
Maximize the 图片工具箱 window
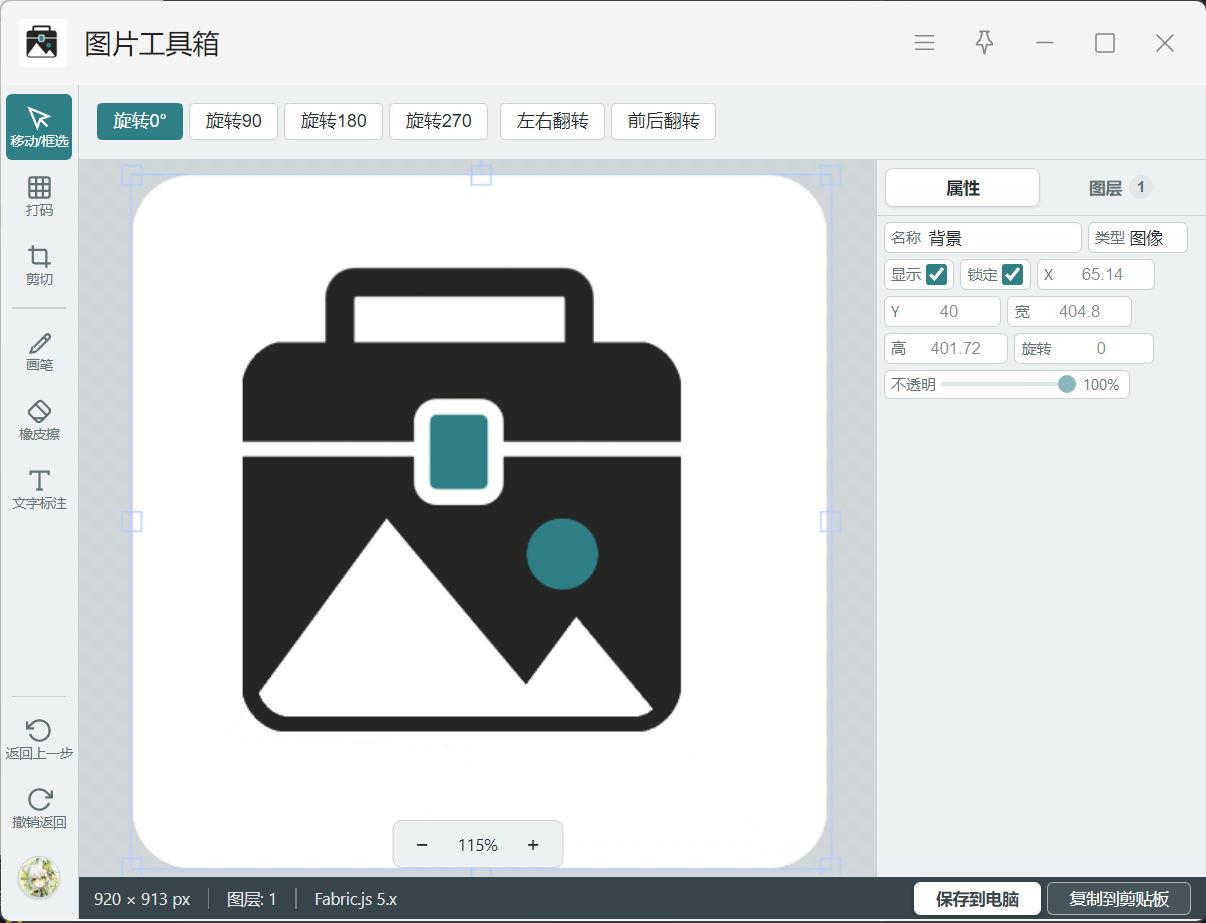pyautogui.click(x=1104, y=43)
